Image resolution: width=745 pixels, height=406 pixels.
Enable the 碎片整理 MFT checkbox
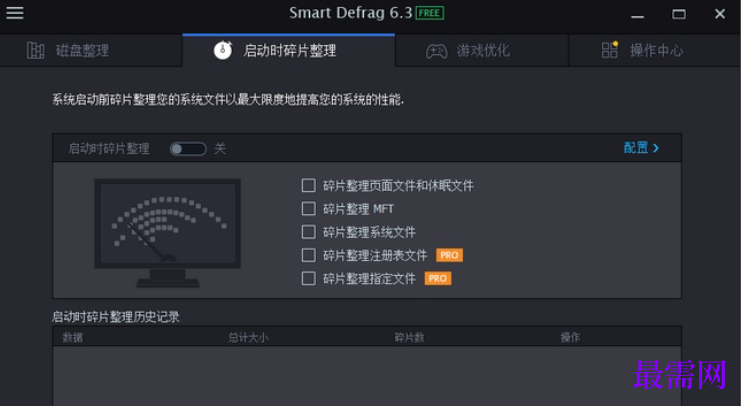[x=309, y=208]
